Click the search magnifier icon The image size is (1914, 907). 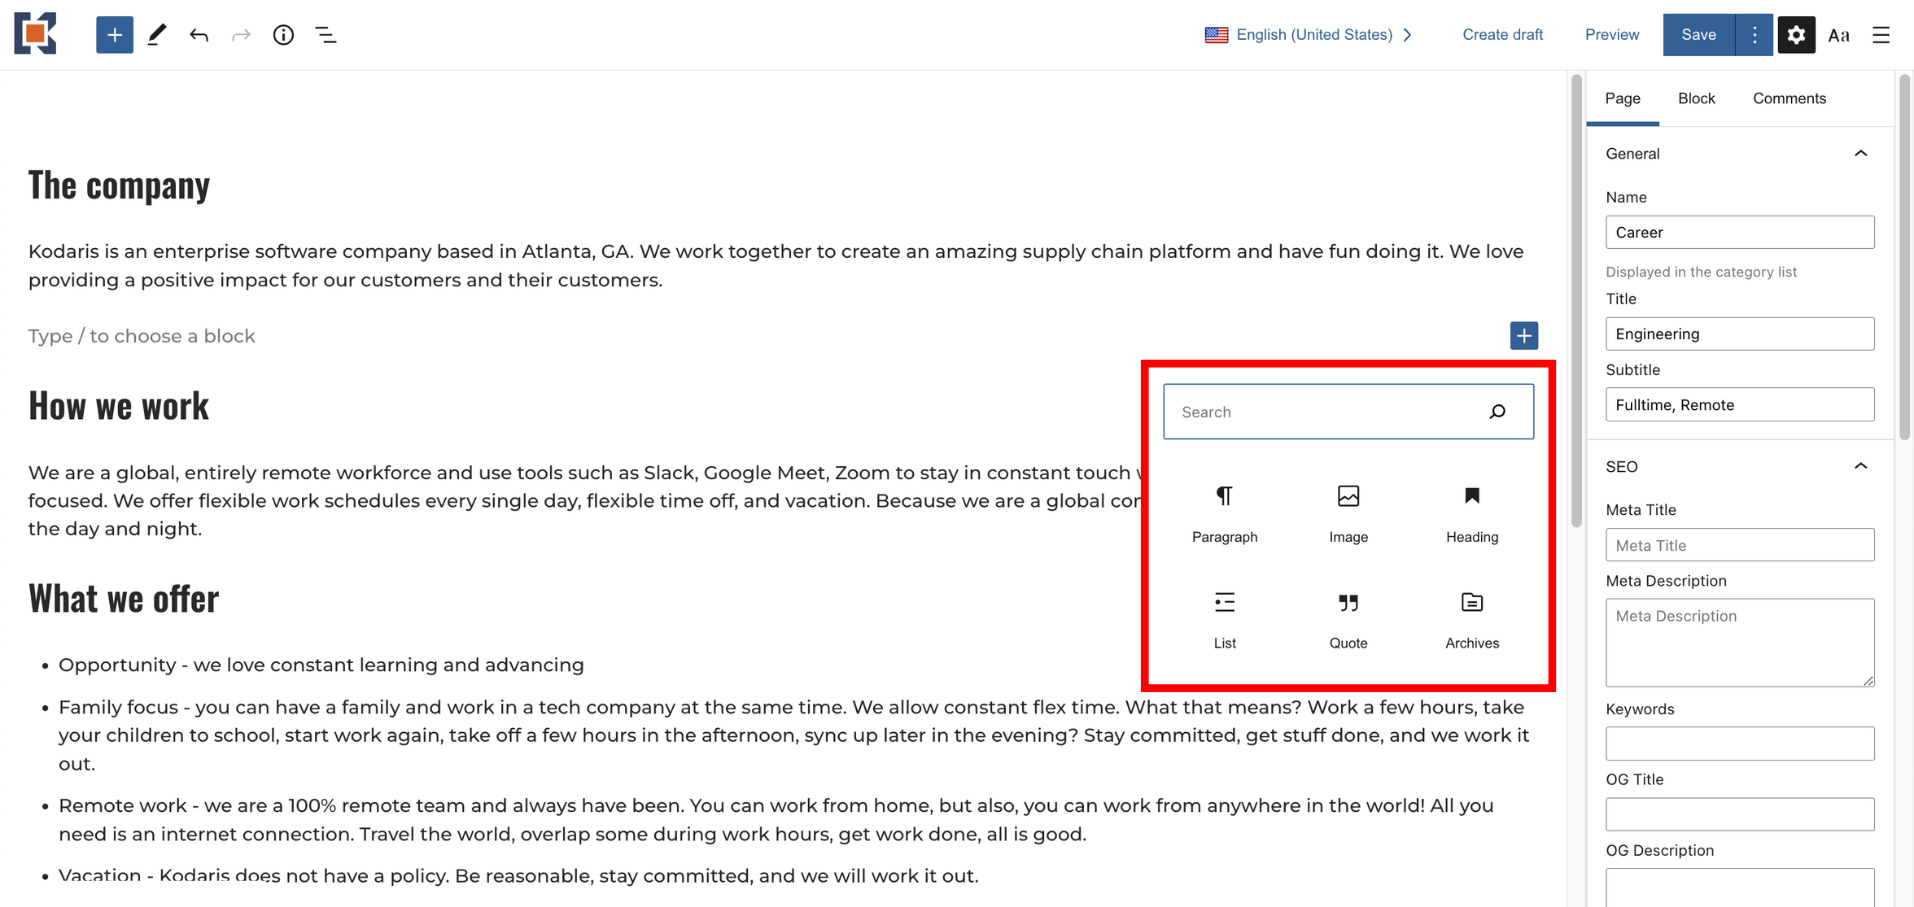point(1497,412)
